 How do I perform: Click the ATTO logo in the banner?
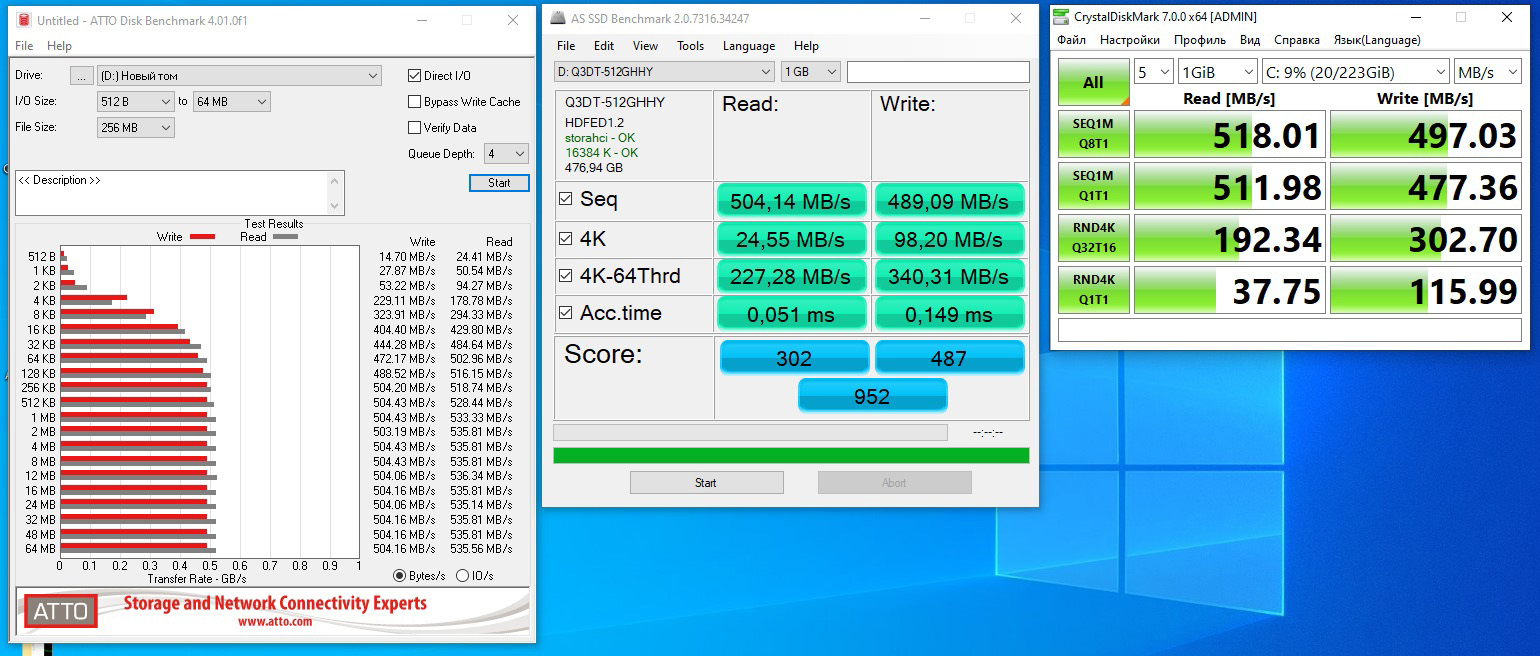[x=61, y=611]
